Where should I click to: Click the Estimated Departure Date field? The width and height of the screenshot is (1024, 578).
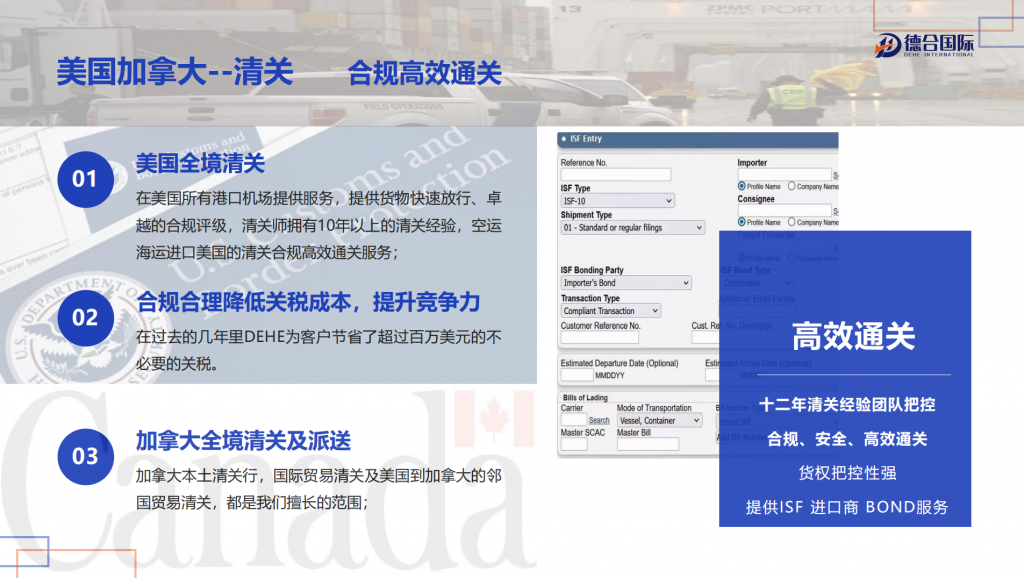(577, 377)
